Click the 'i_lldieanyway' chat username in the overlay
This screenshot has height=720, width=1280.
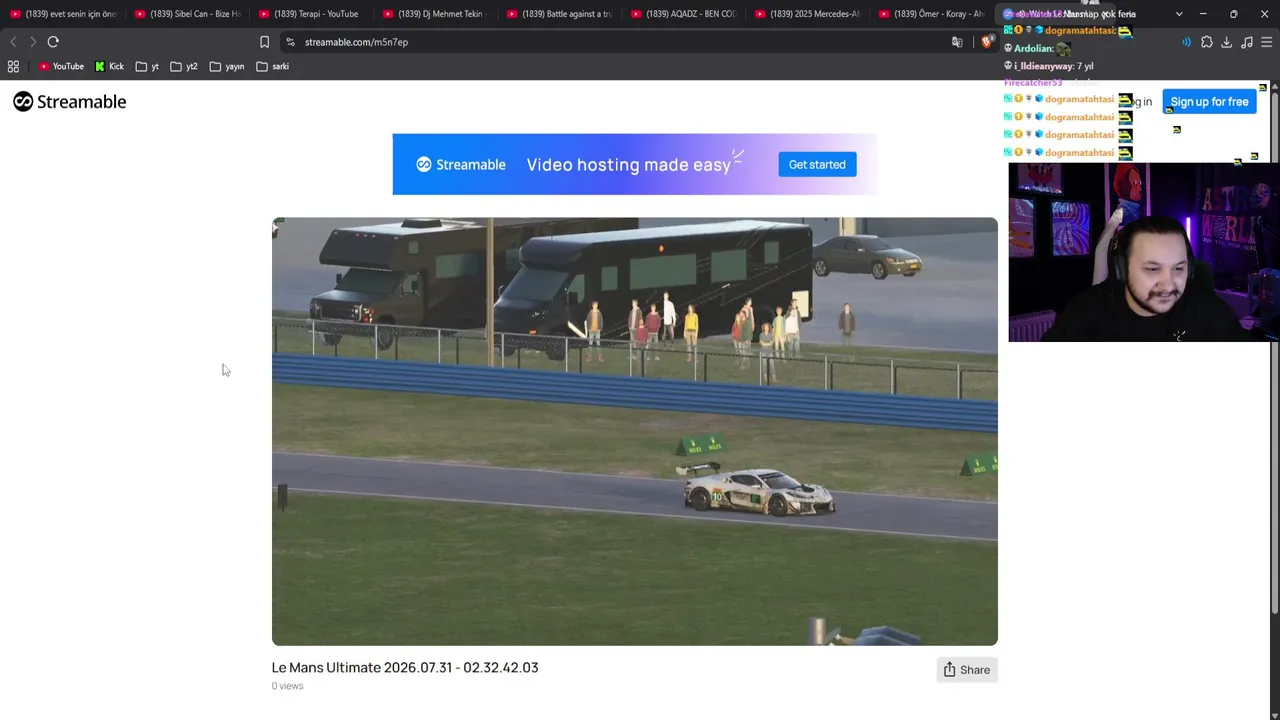1044,66
